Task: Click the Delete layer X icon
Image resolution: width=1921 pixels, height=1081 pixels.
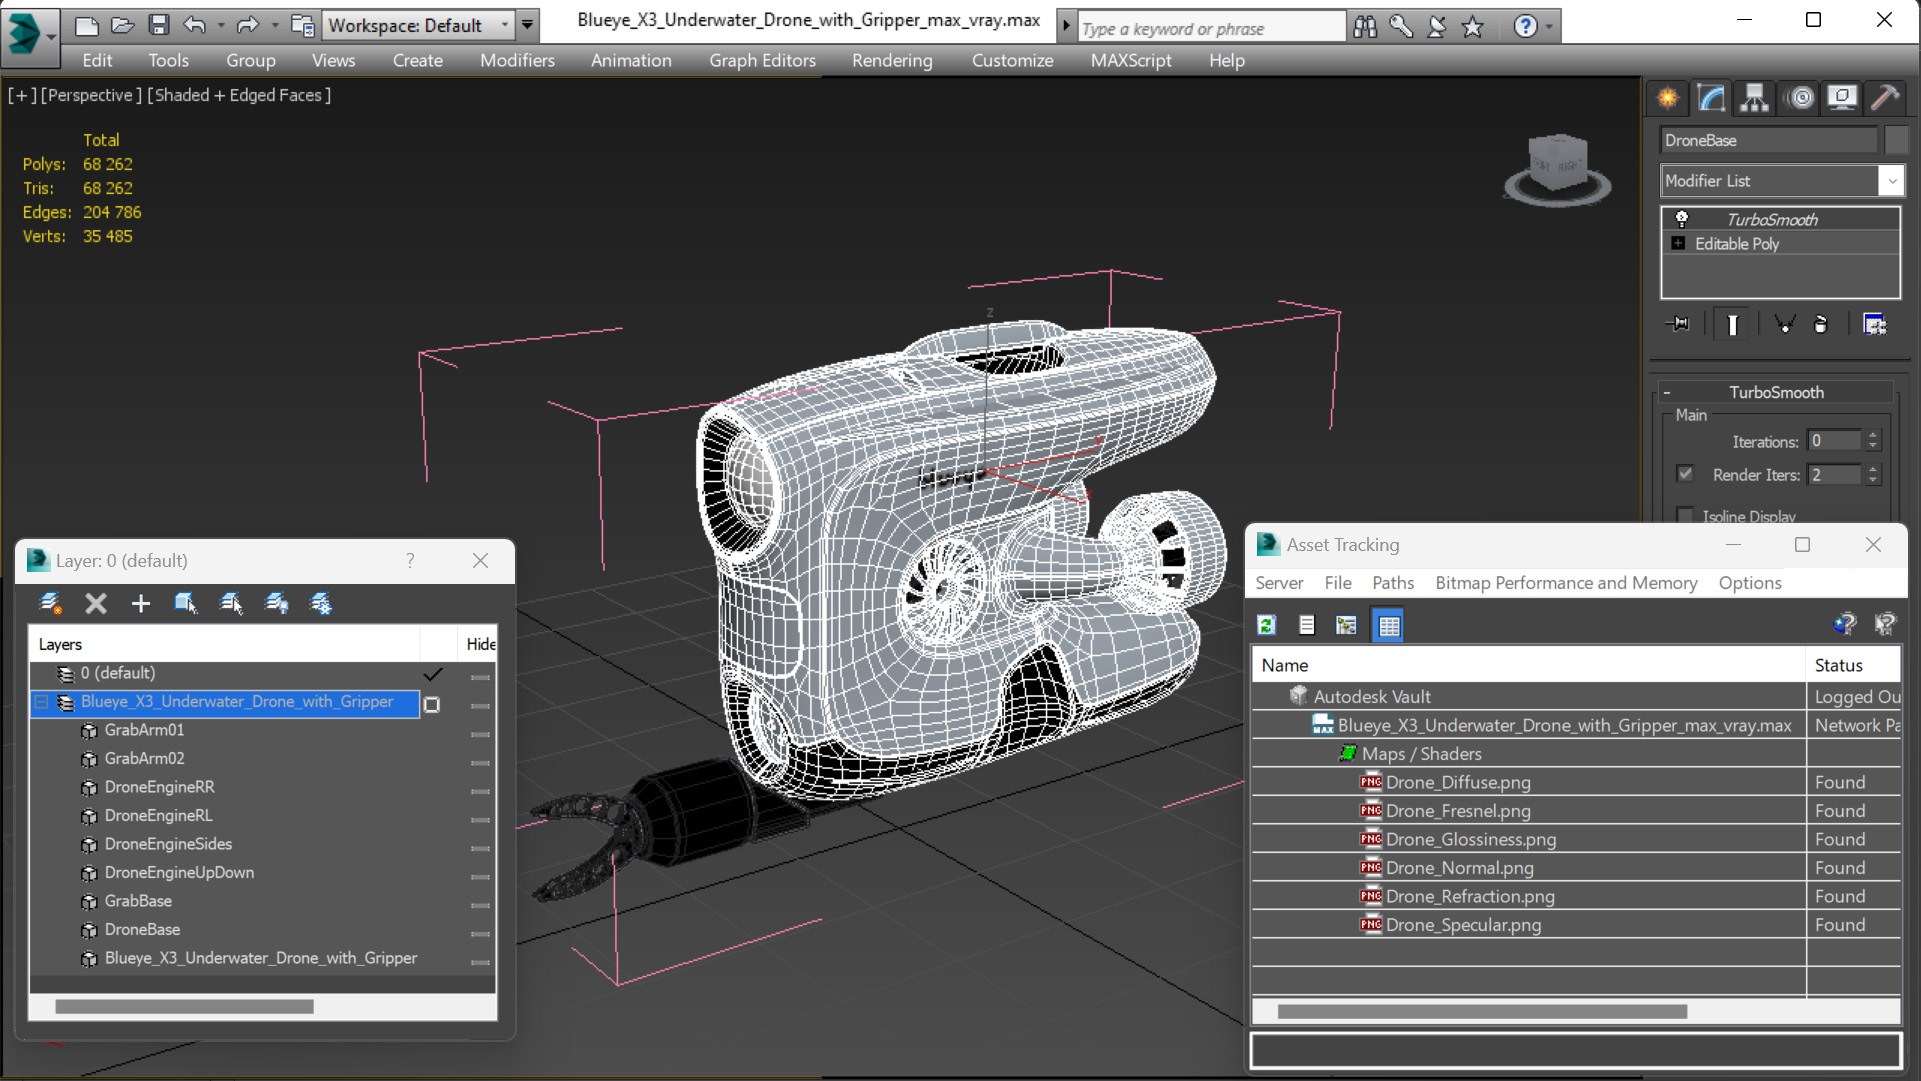Action: [x=96, y=603]
